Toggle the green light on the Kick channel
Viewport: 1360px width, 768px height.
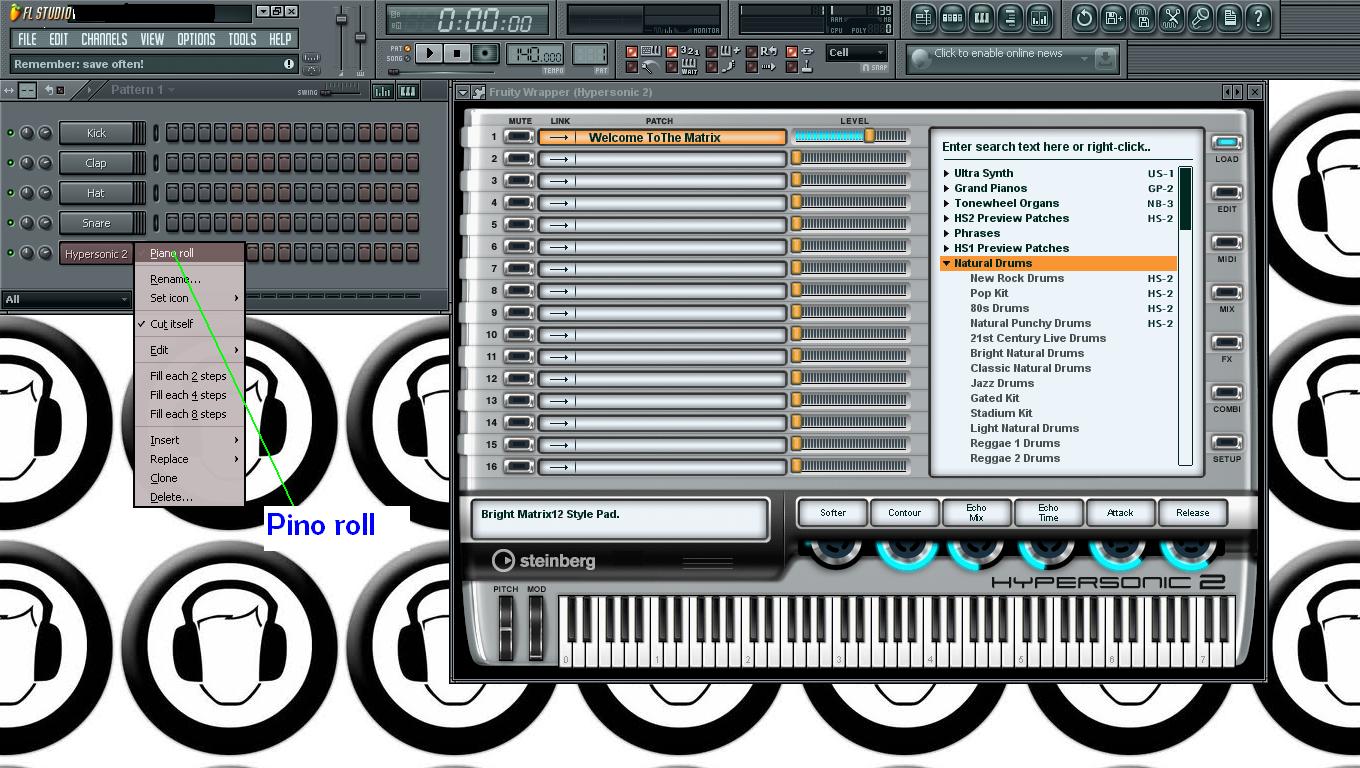tap(10, 132)
